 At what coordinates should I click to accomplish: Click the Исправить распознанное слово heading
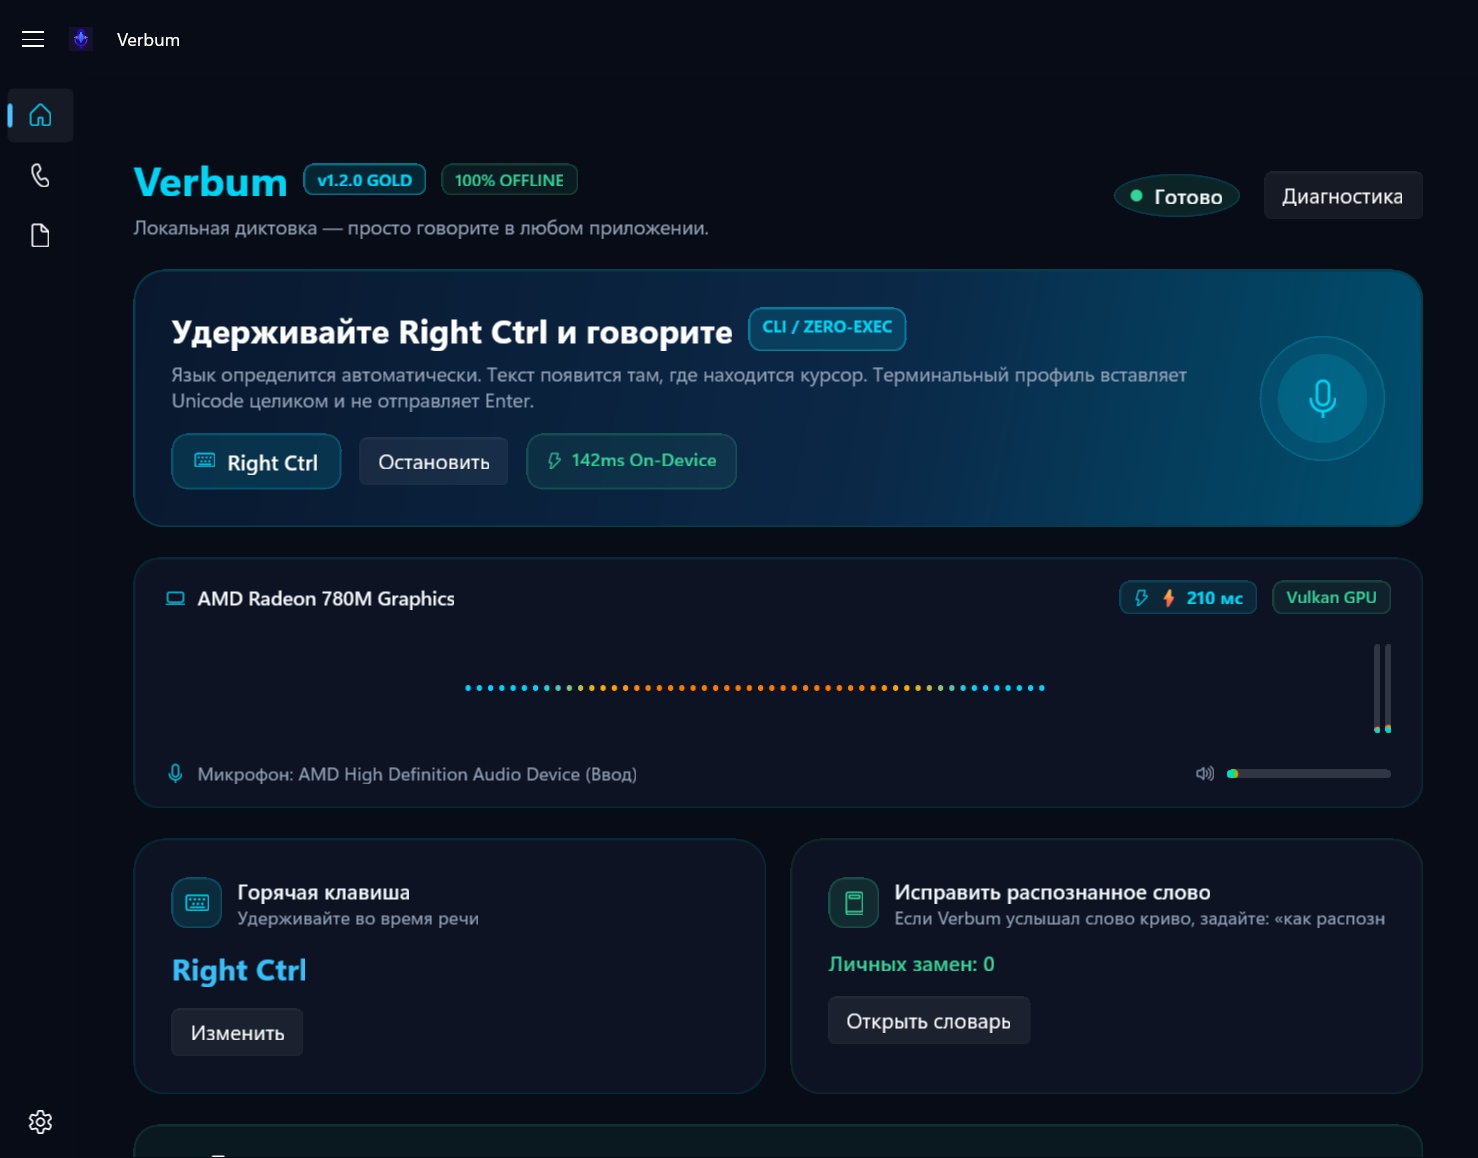[x=1052, y=892]
